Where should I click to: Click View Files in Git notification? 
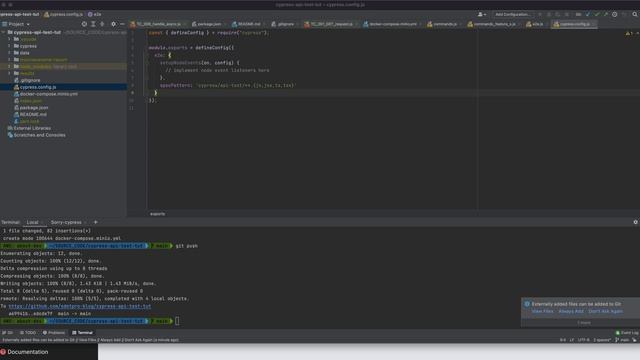(542, 311)
